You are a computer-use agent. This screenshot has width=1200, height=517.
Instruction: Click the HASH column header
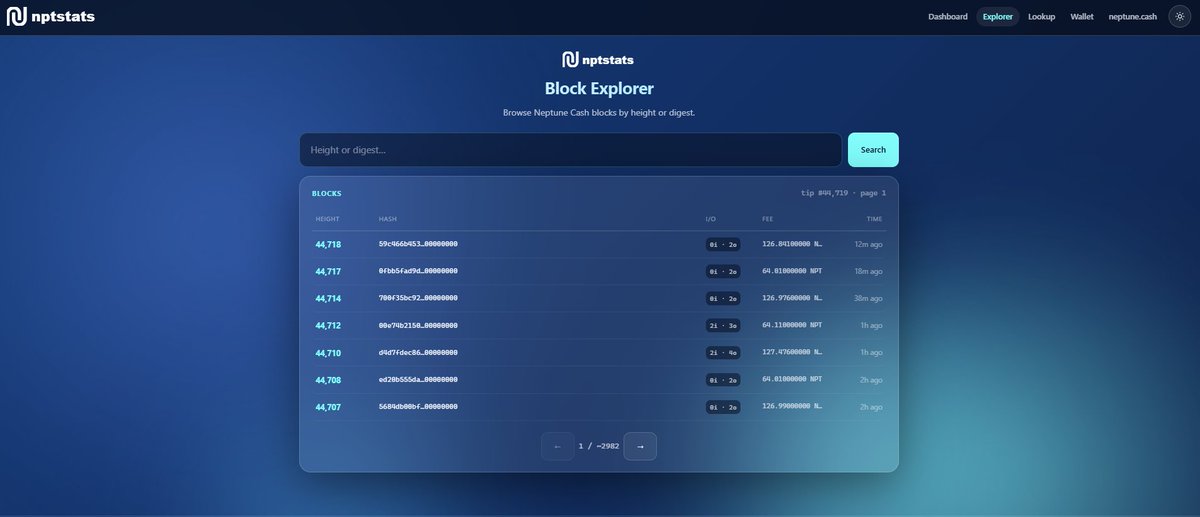click(x=387, y=218)
